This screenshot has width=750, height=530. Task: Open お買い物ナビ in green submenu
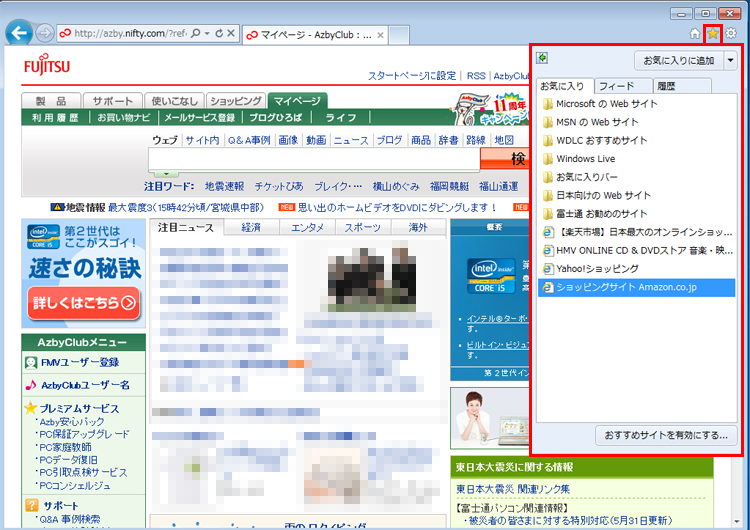[123, 118]
